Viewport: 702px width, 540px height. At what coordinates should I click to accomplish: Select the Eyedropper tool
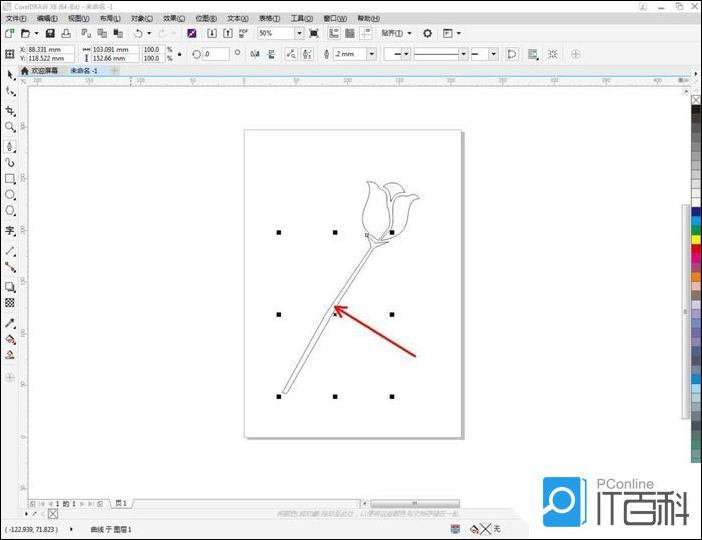point(10,324)
